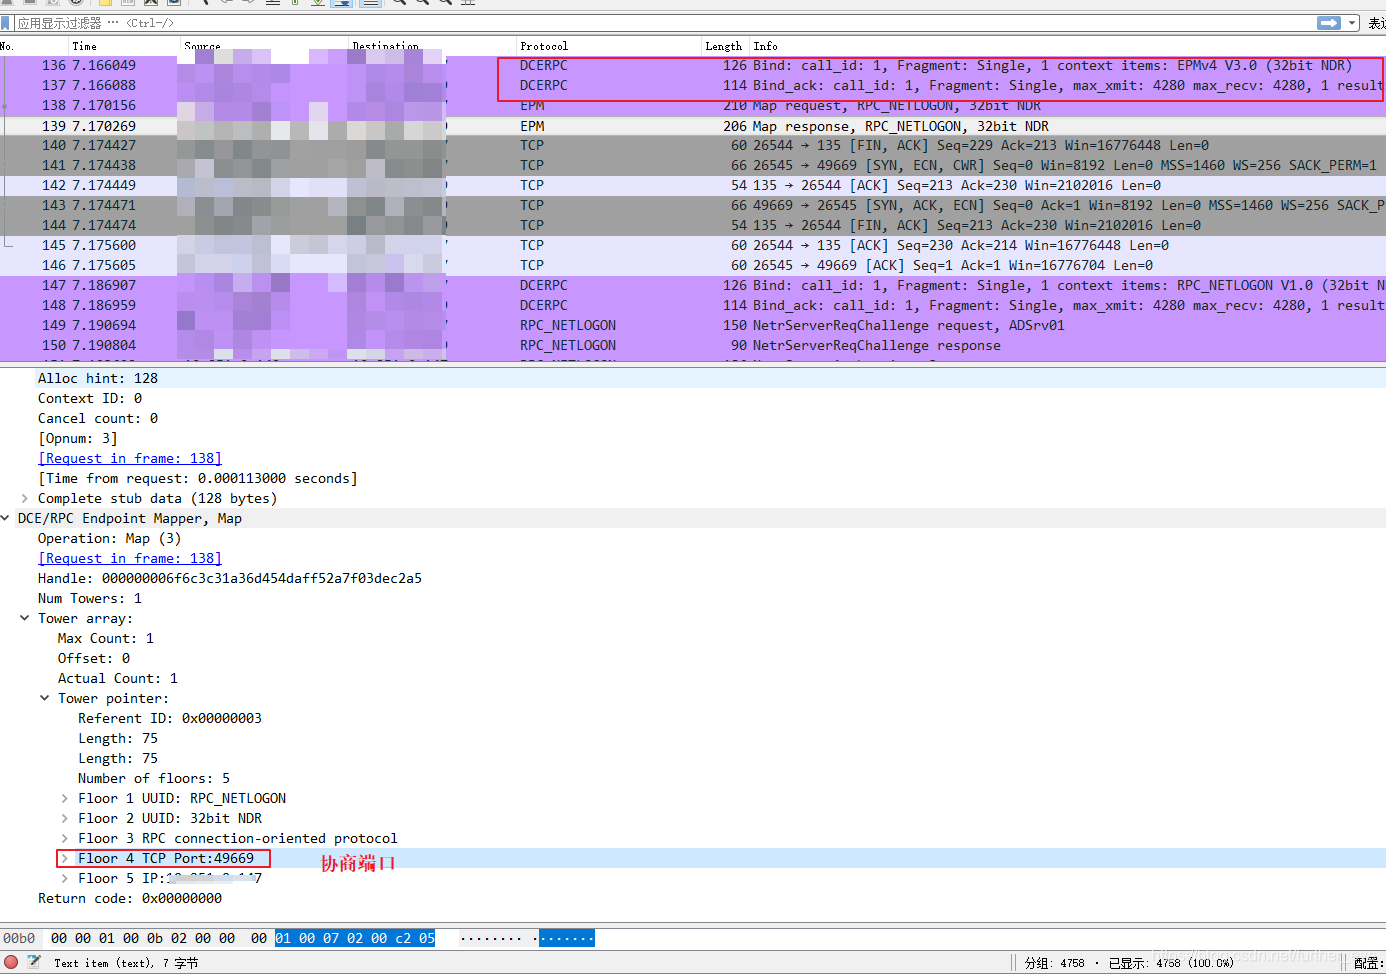Select the 'Handle:' value line
This screenshot has width=1386, height=974.
coord(230,578)
